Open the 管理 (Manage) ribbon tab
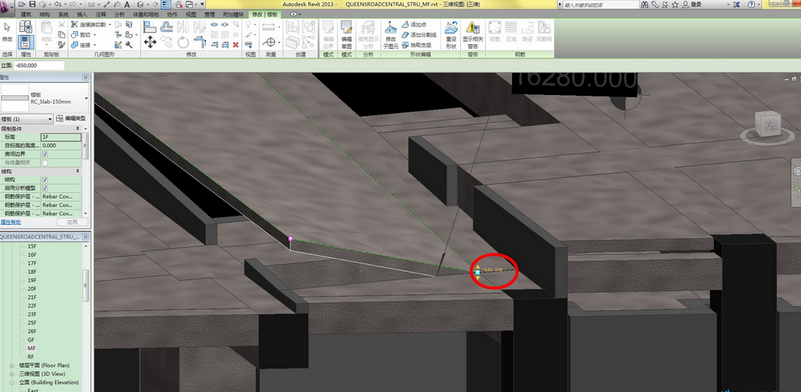The image size is (801, 392). coord(209,14)
